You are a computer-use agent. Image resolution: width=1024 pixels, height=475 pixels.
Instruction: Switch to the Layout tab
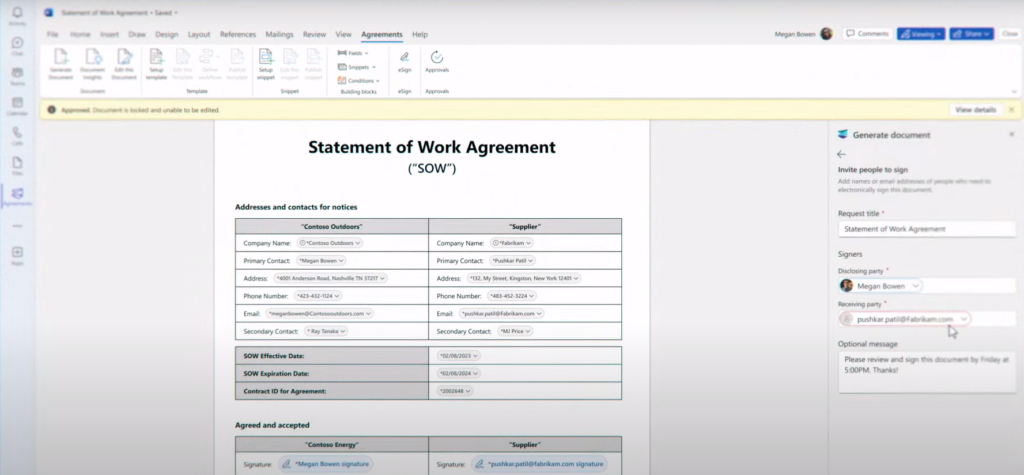[199, 34]
